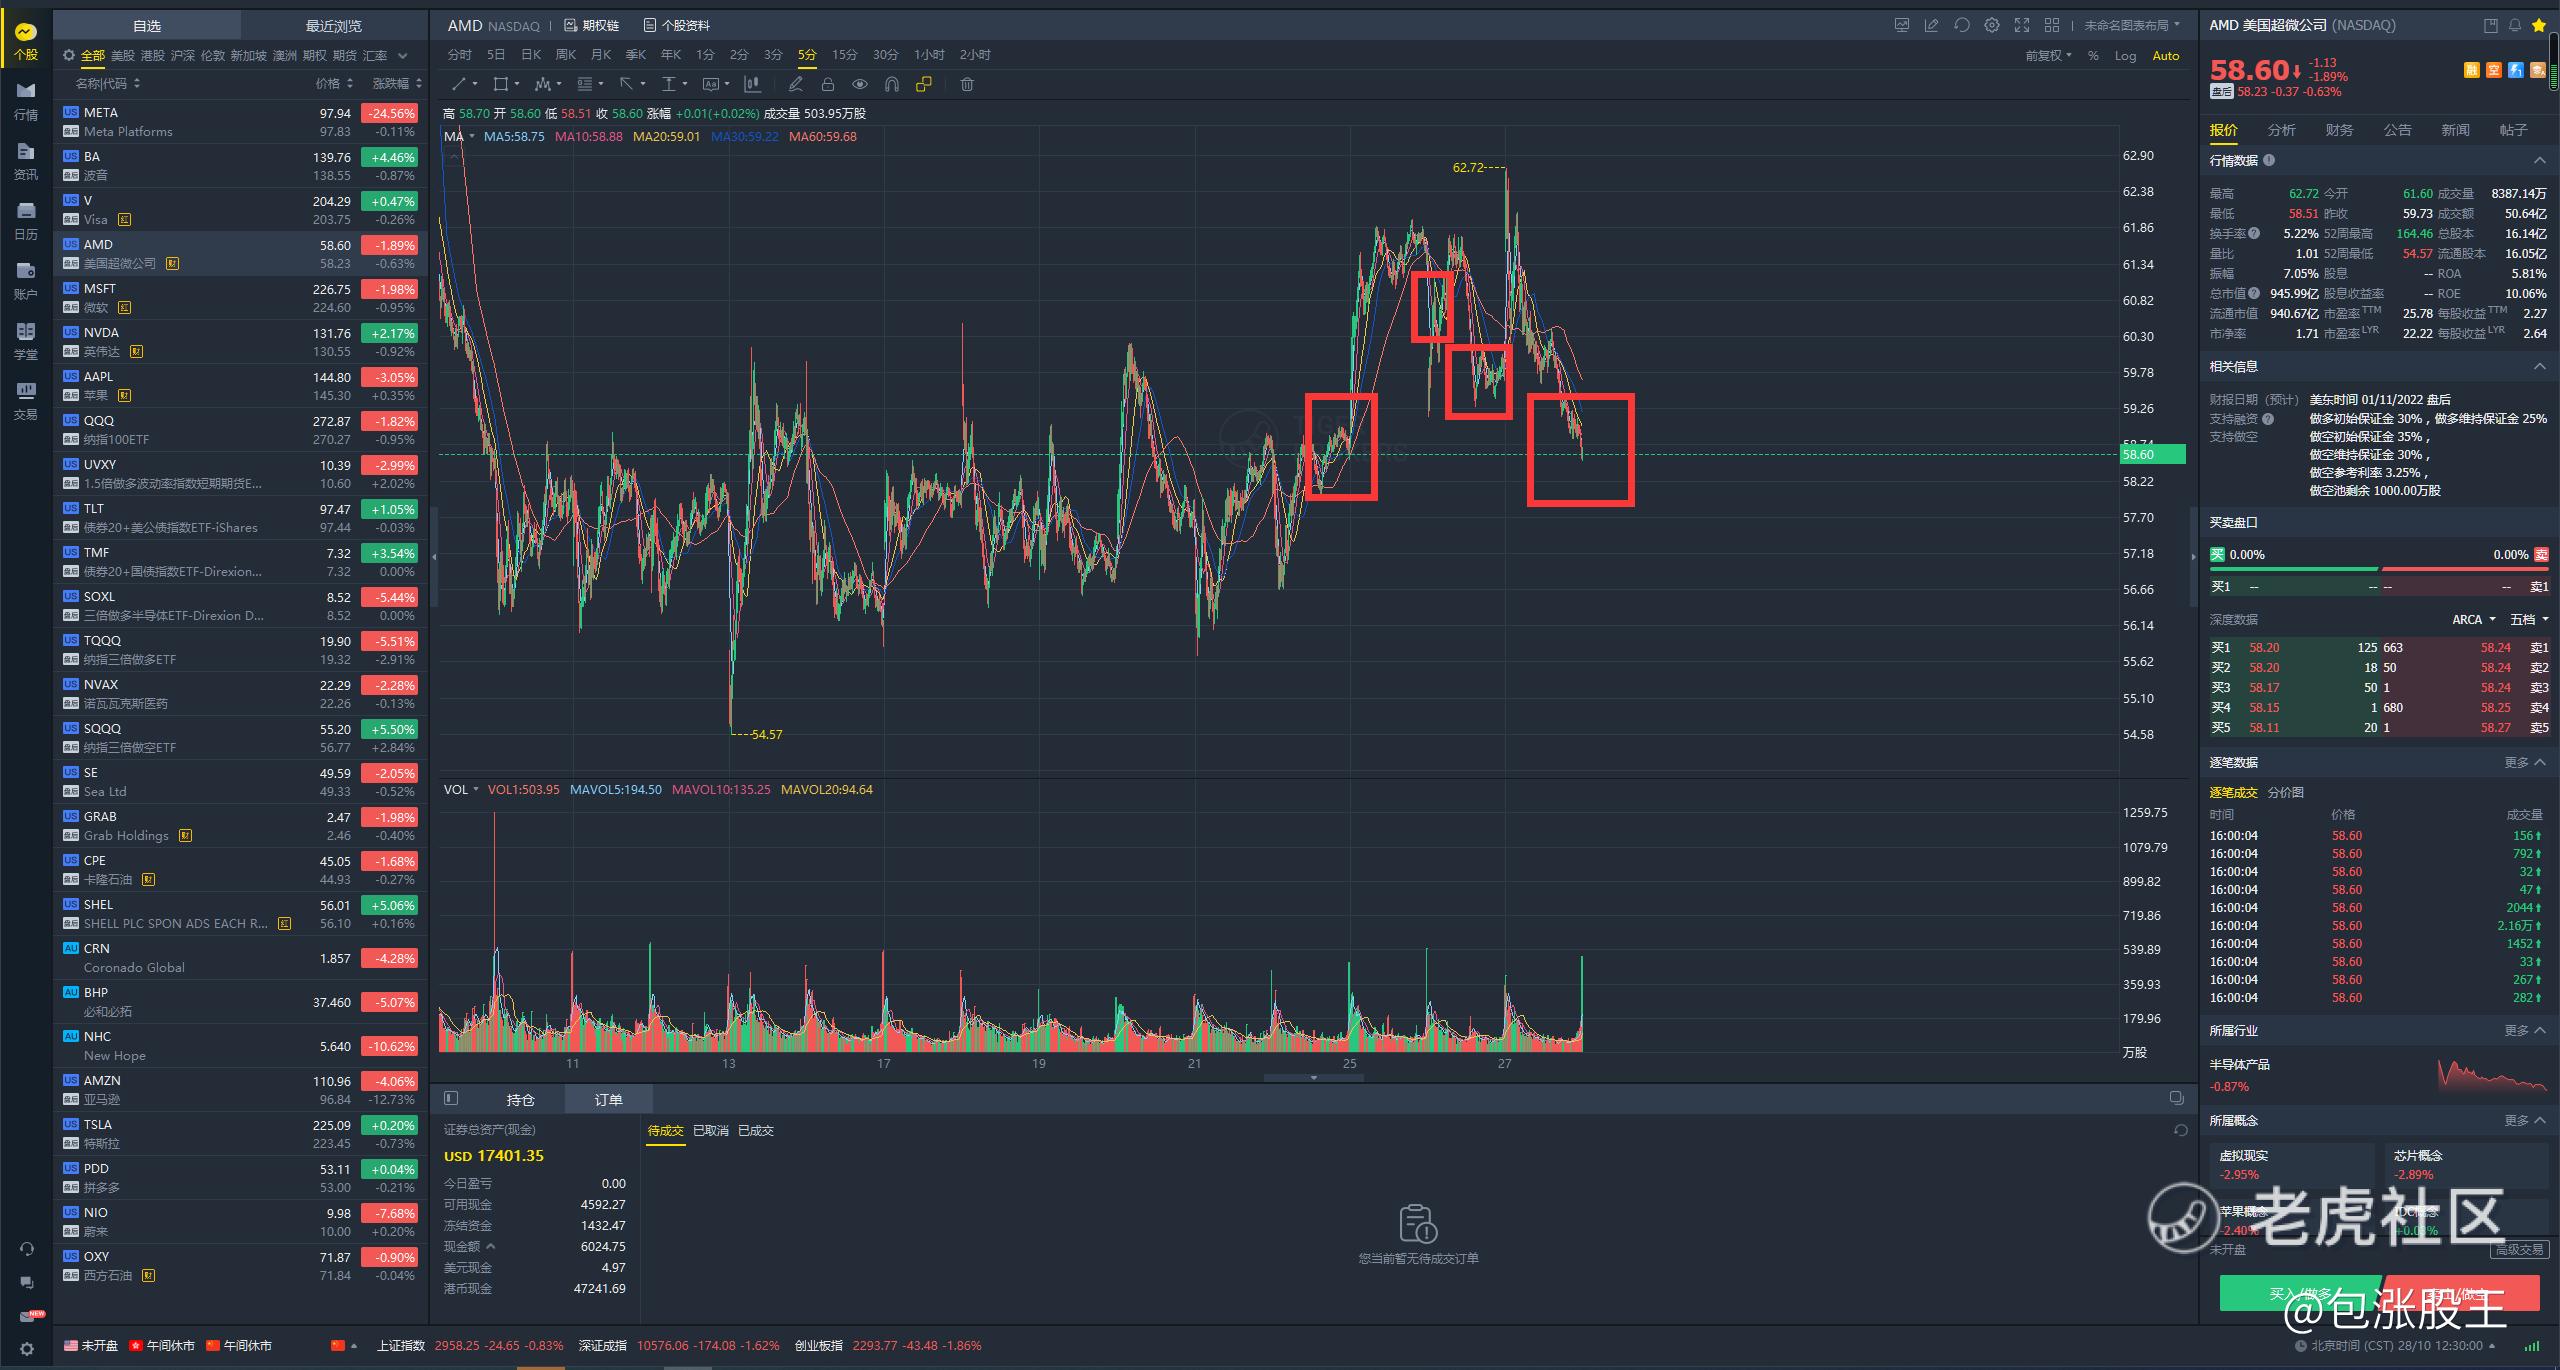
Task: Open the 账户 account section in sidebar
Action: coord(26,282)
